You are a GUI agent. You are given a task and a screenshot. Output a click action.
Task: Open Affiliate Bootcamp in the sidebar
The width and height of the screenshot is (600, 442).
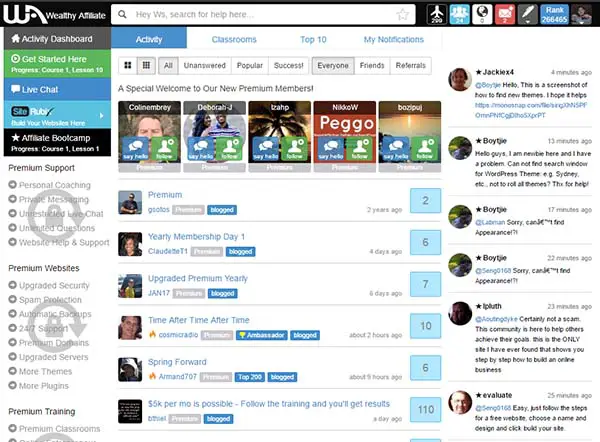tap(57, 142)
